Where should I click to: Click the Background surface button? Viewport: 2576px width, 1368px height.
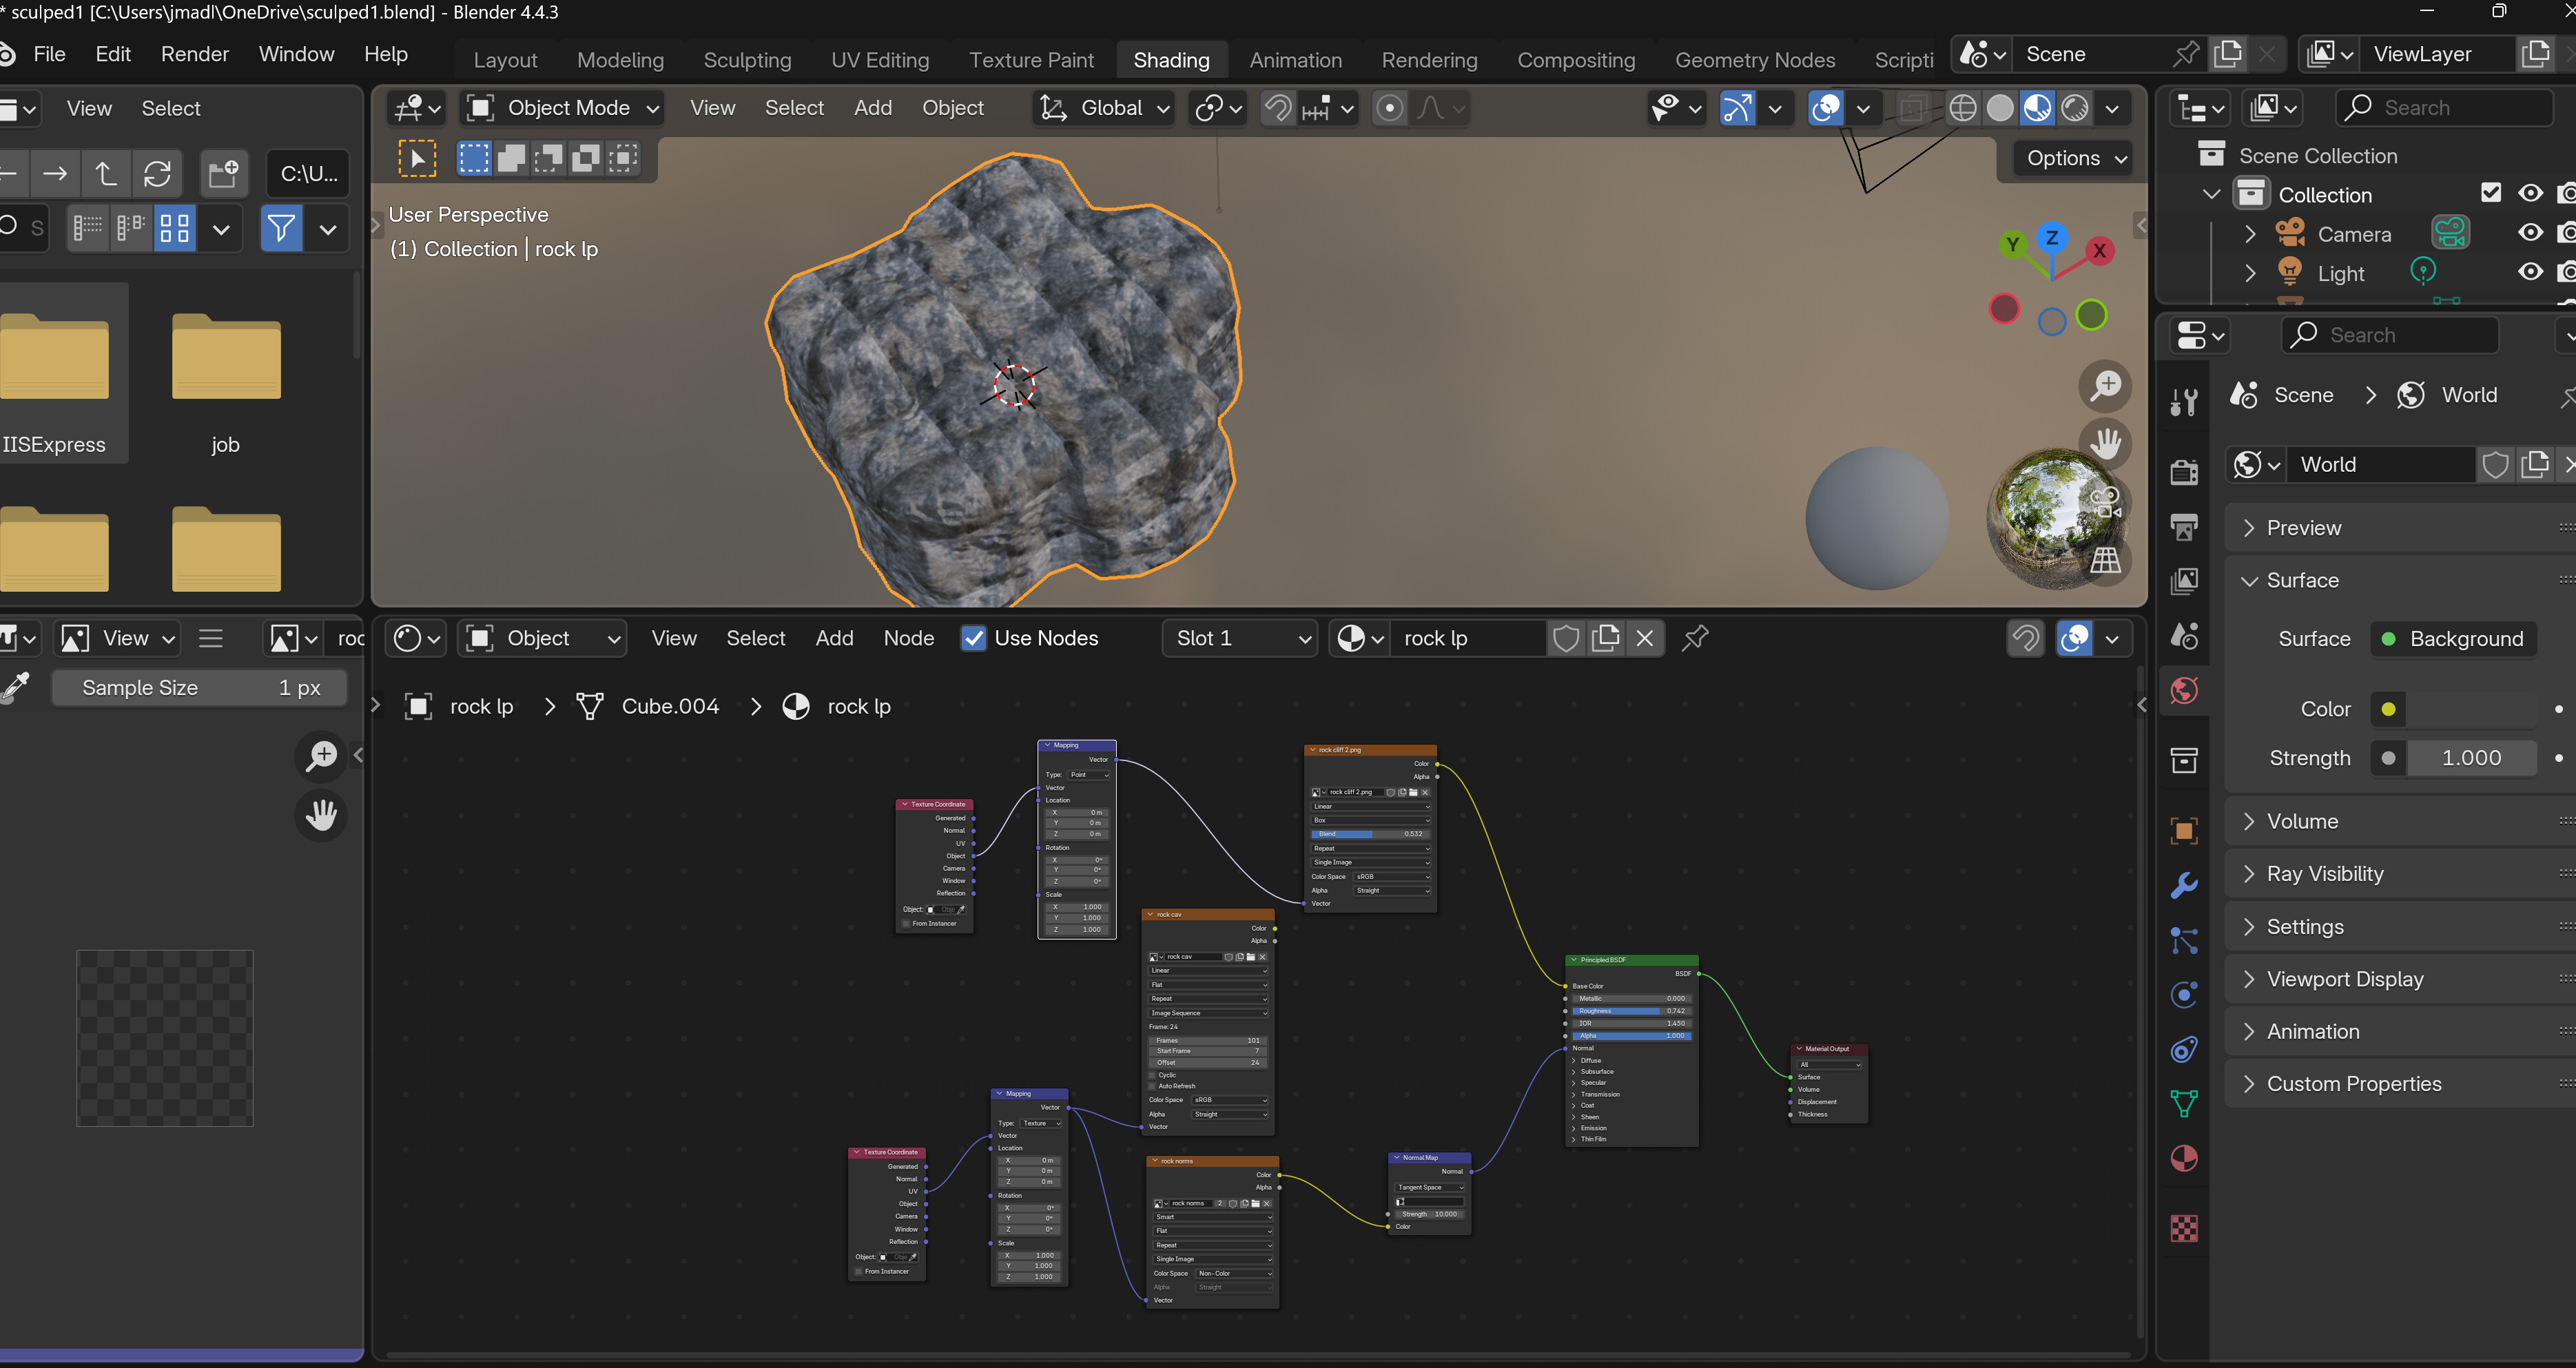2453,638
